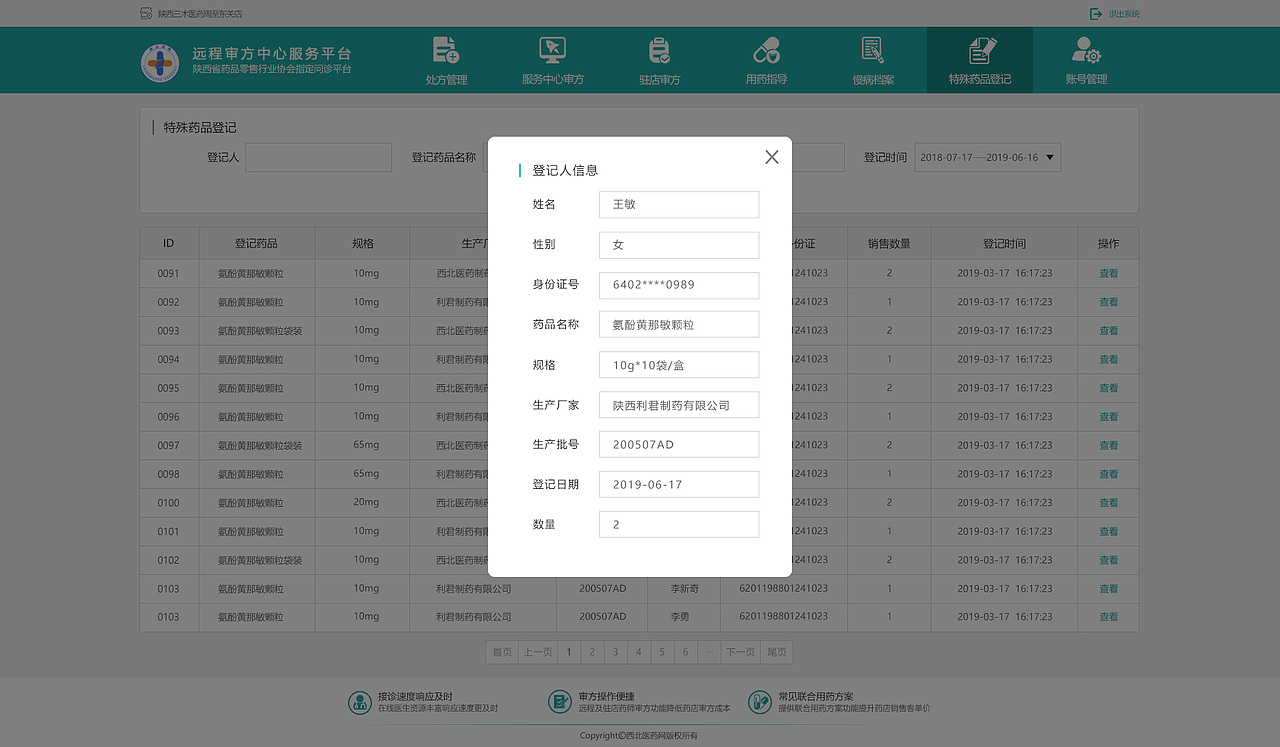This screenshot has width=1280, height=747.
Task: Click the 姓名 field showing 王敏
Action: pos(679,204)
